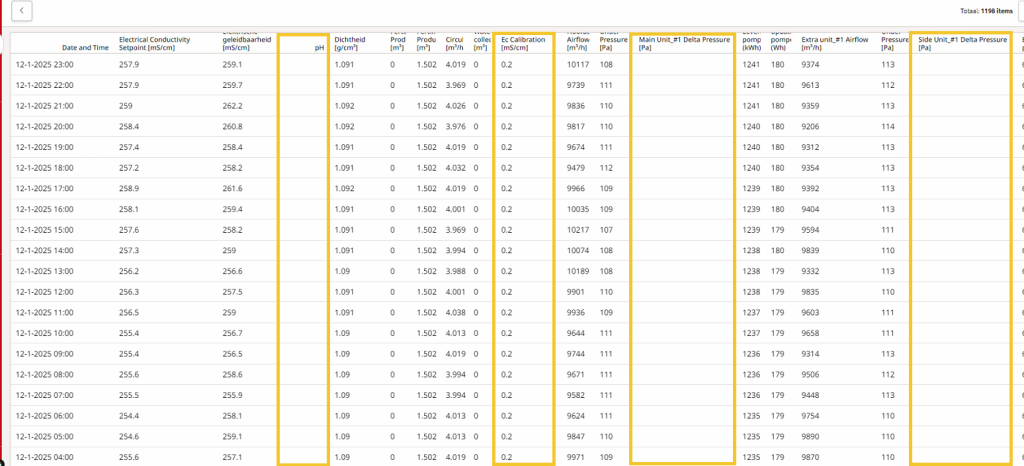Click airflow value 9582
This screenshot has height=466, width=1024.
coord(577,395)
